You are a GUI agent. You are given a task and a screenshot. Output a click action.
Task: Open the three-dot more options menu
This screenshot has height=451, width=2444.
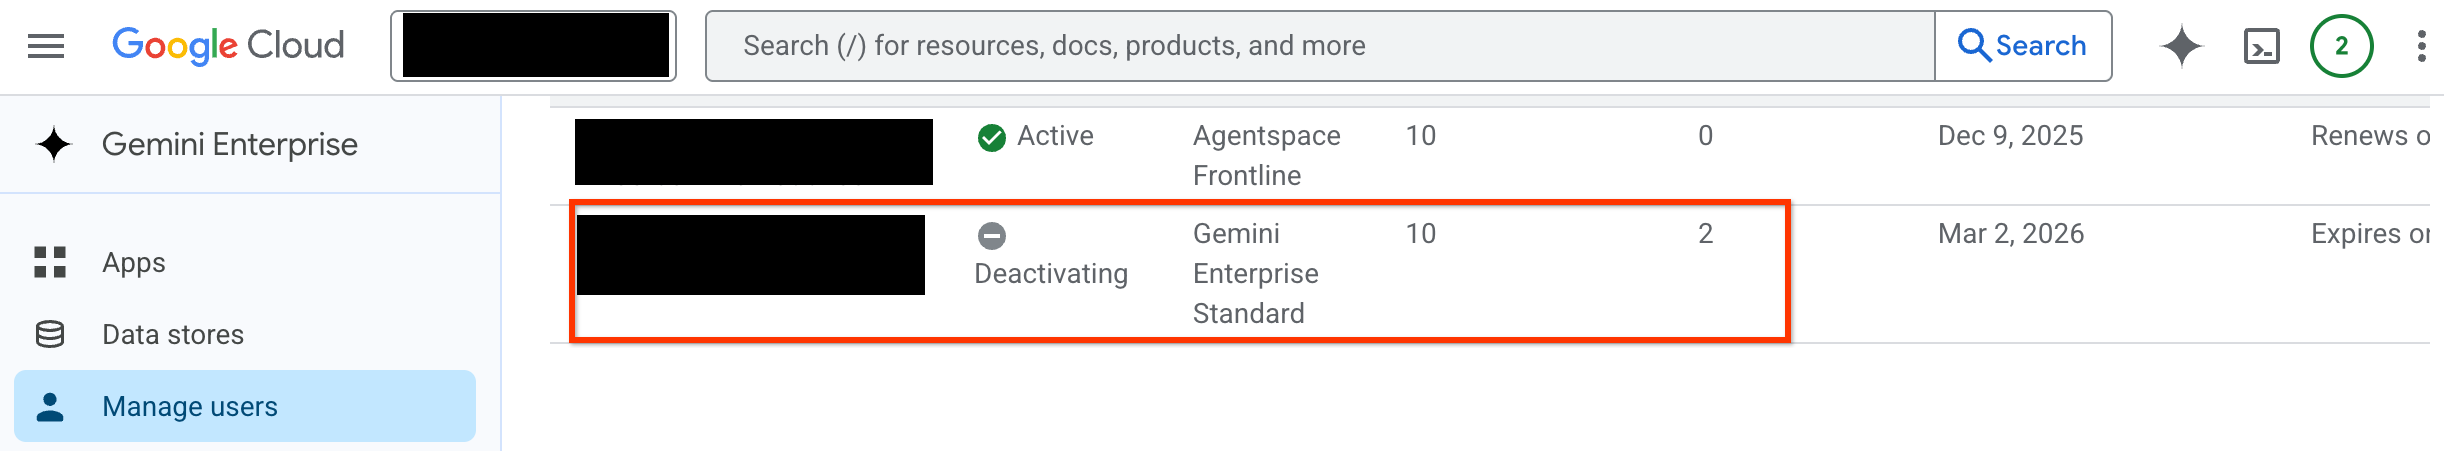(2420, 46)
